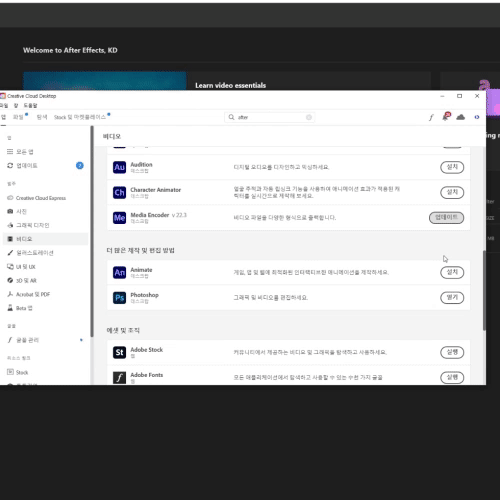Select the UI 및 UX category
Viewport: 500px width, 500px height.
[21, 267]
